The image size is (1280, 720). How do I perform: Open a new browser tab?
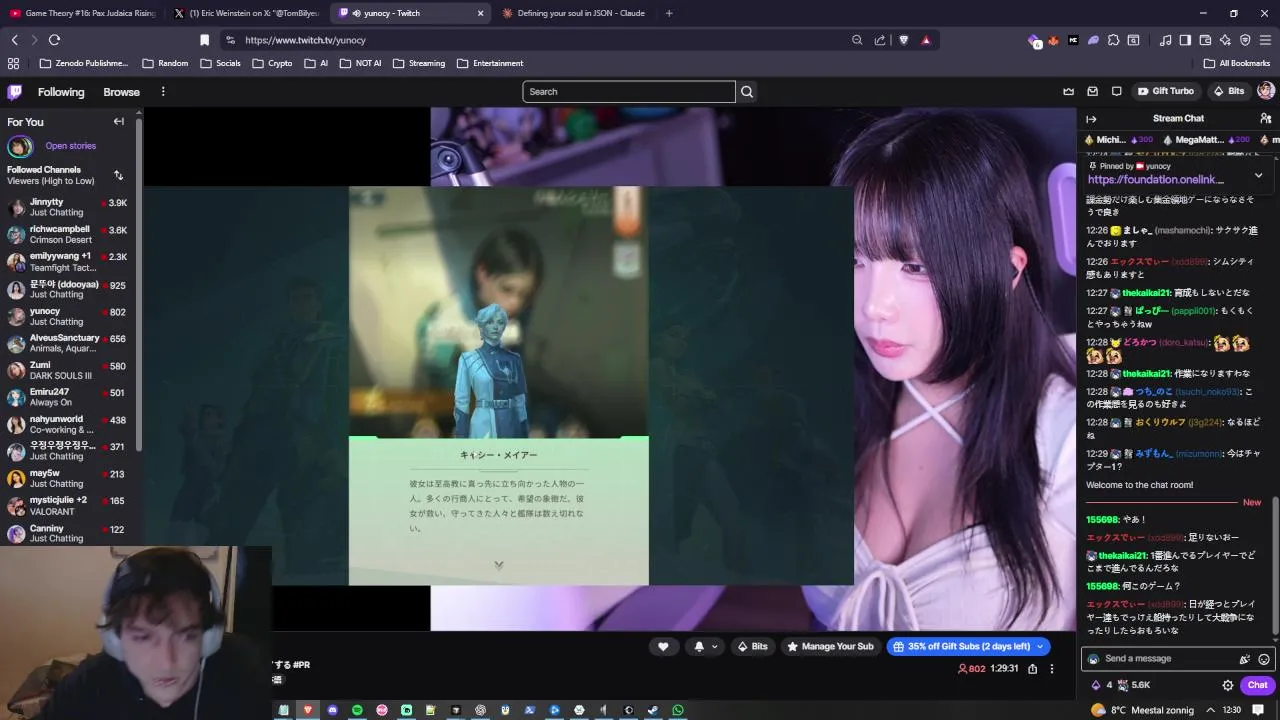669,13
